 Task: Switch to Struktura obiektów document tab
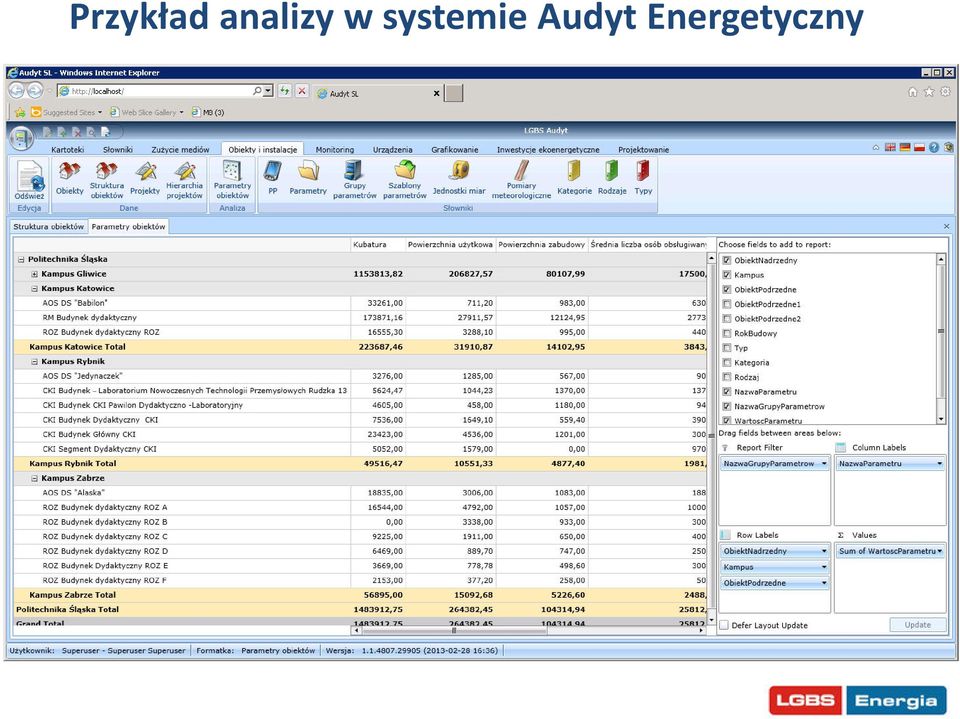[x=49, y=227]
